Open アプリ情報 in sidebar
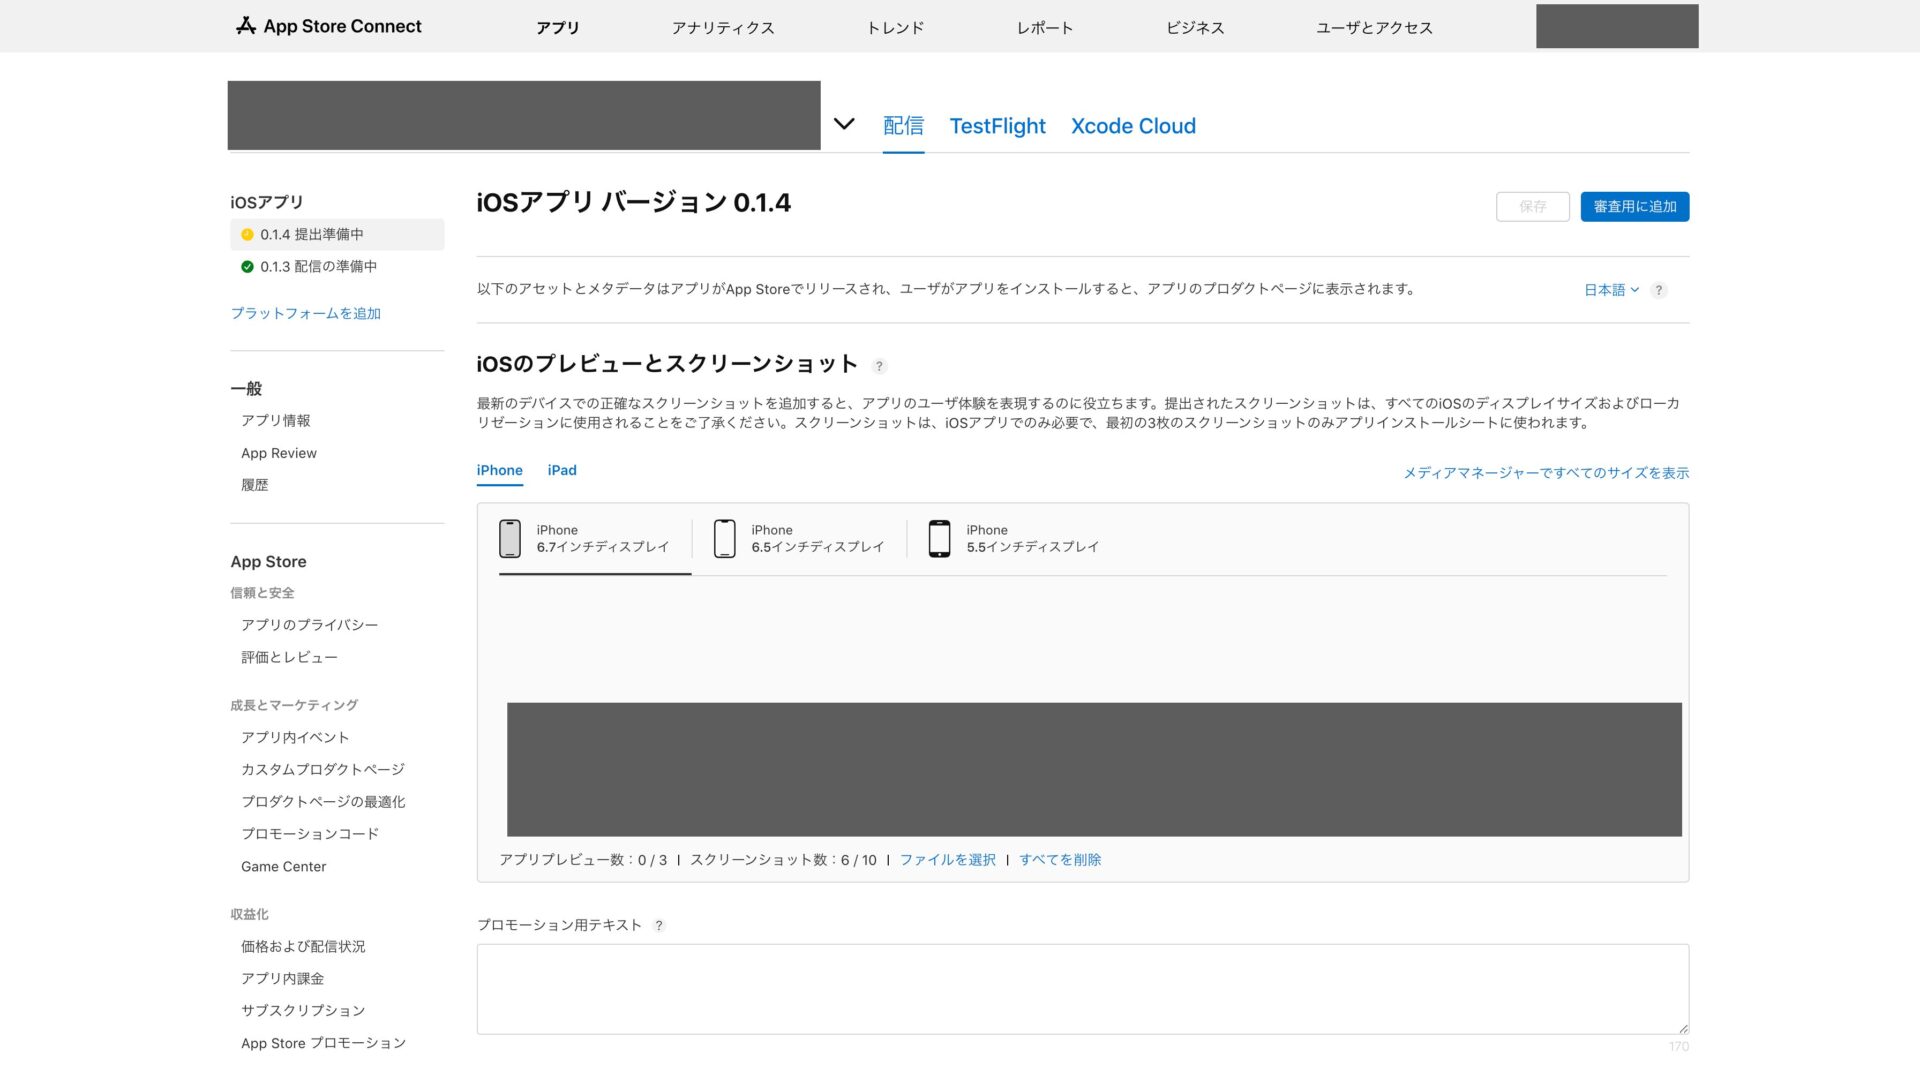Image resolution: width=1920 pixels, height=1069 pixels. coord(275,421)
